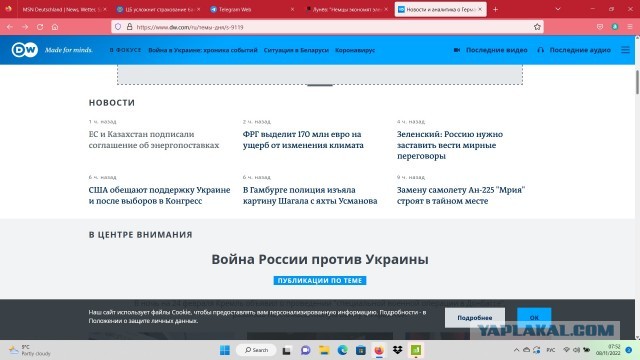Show site security padlock info
Screen dimensions: 640x360
click(129, 27)
